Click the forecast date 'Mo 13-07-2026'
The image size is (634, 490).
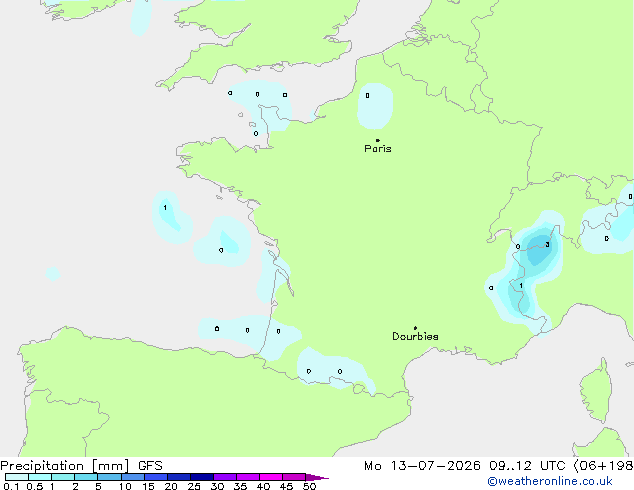(x=422, y=466)
